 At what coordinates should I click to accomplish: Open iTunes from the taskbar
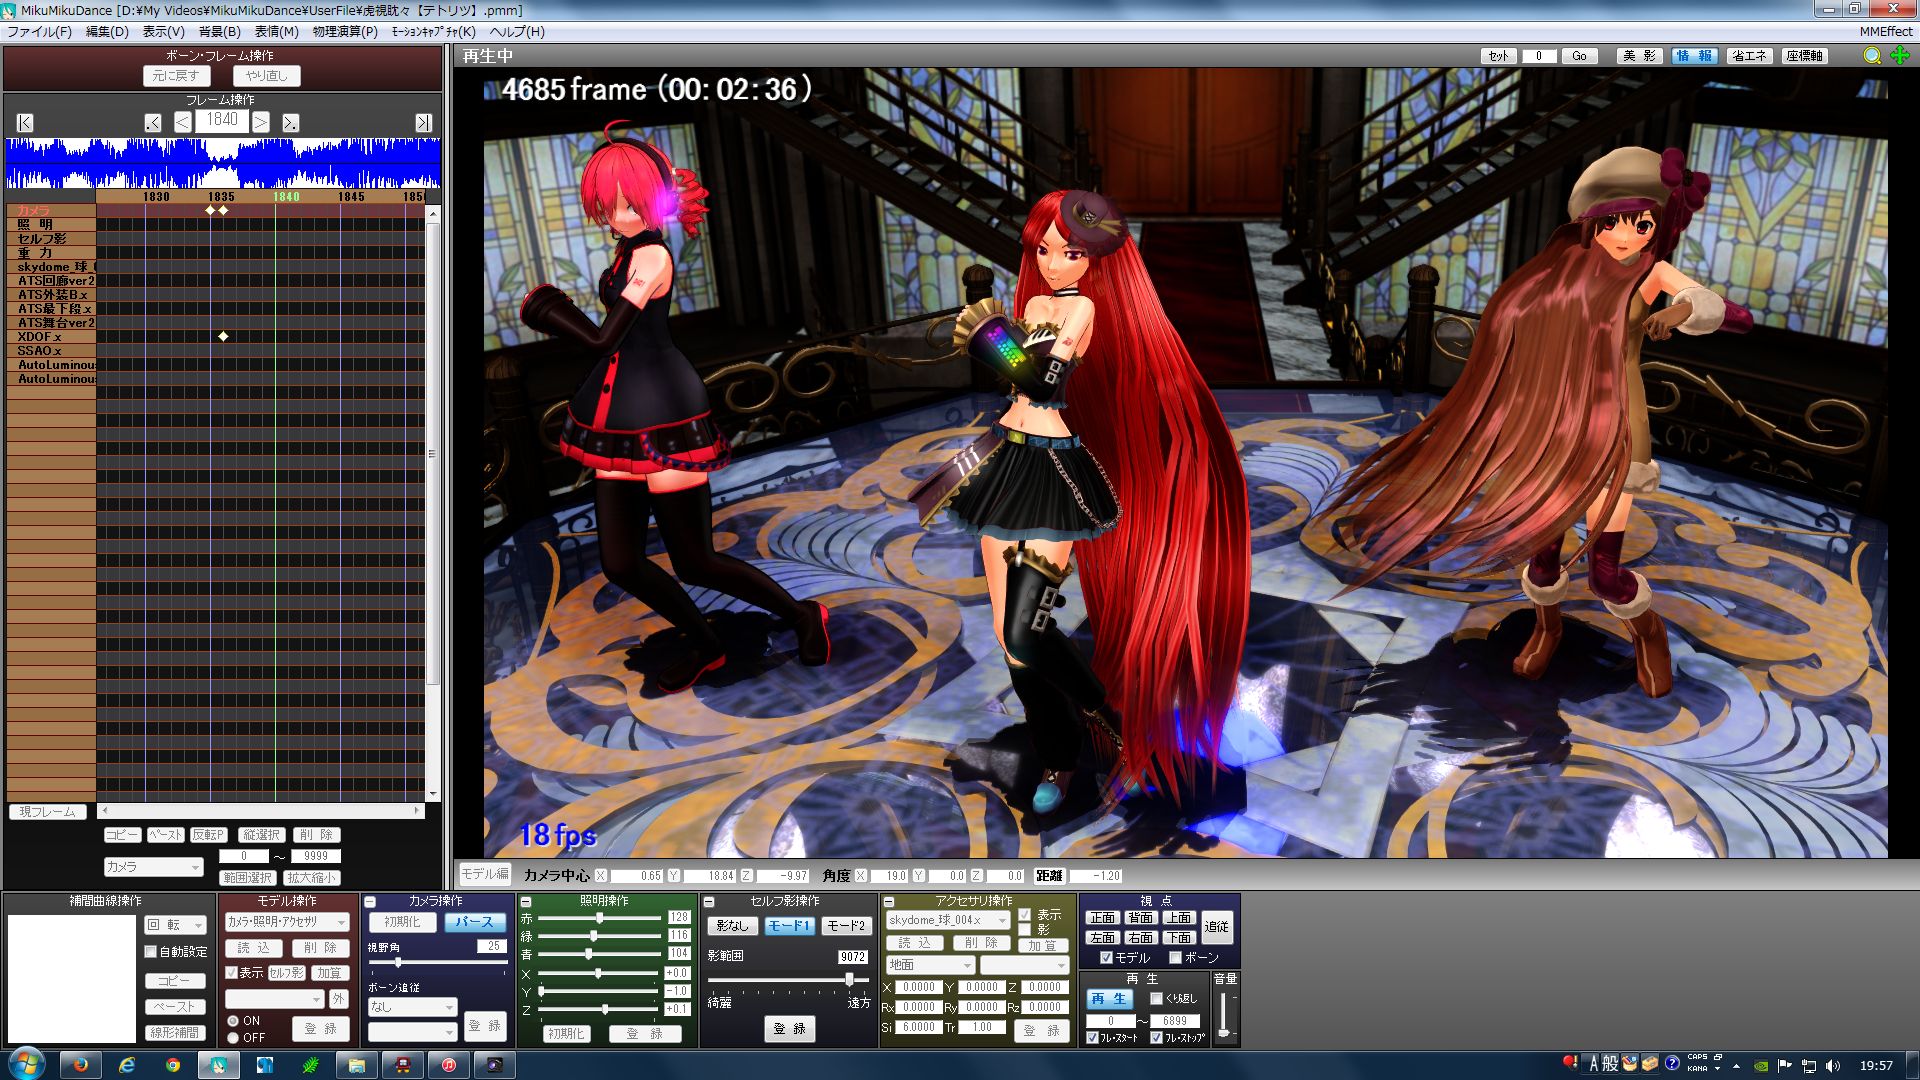pos(449,1065)
